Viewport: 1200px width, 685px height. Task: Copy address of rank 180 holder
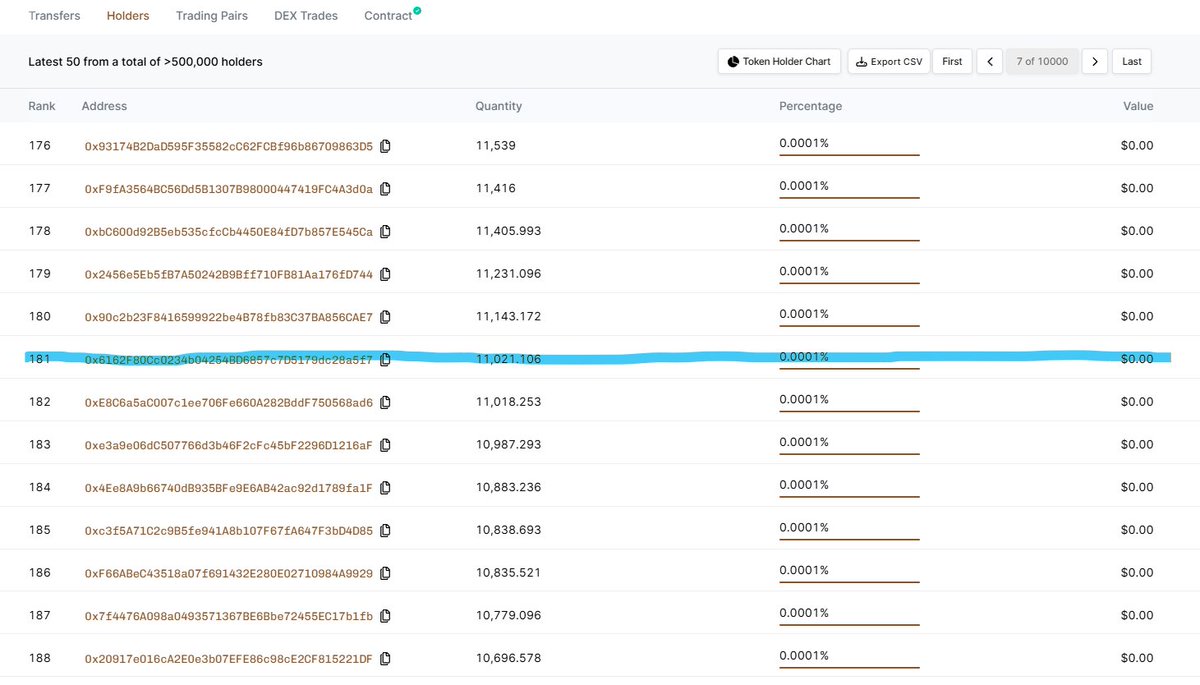[385, 316]
